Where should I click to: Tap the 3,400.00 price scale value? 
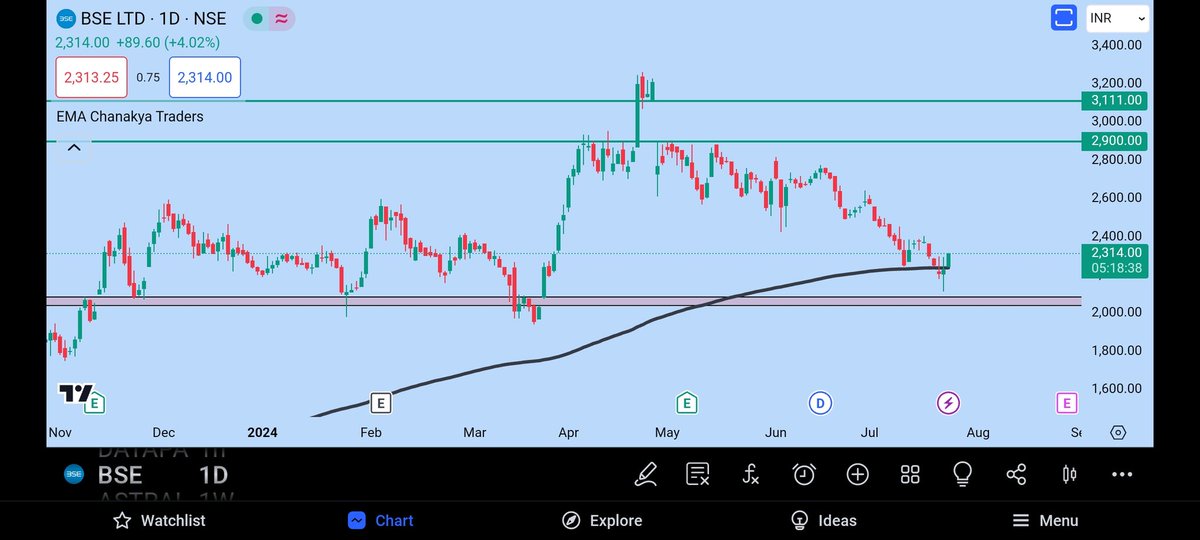pyautogui.click(x=1117, y=45)
